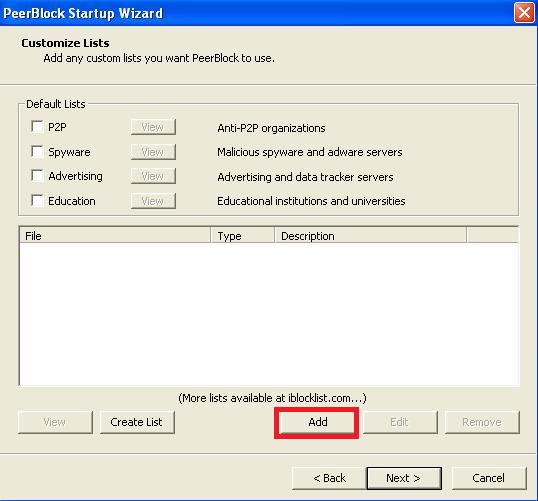Check the Advertising list option

[x=37, y=176]
